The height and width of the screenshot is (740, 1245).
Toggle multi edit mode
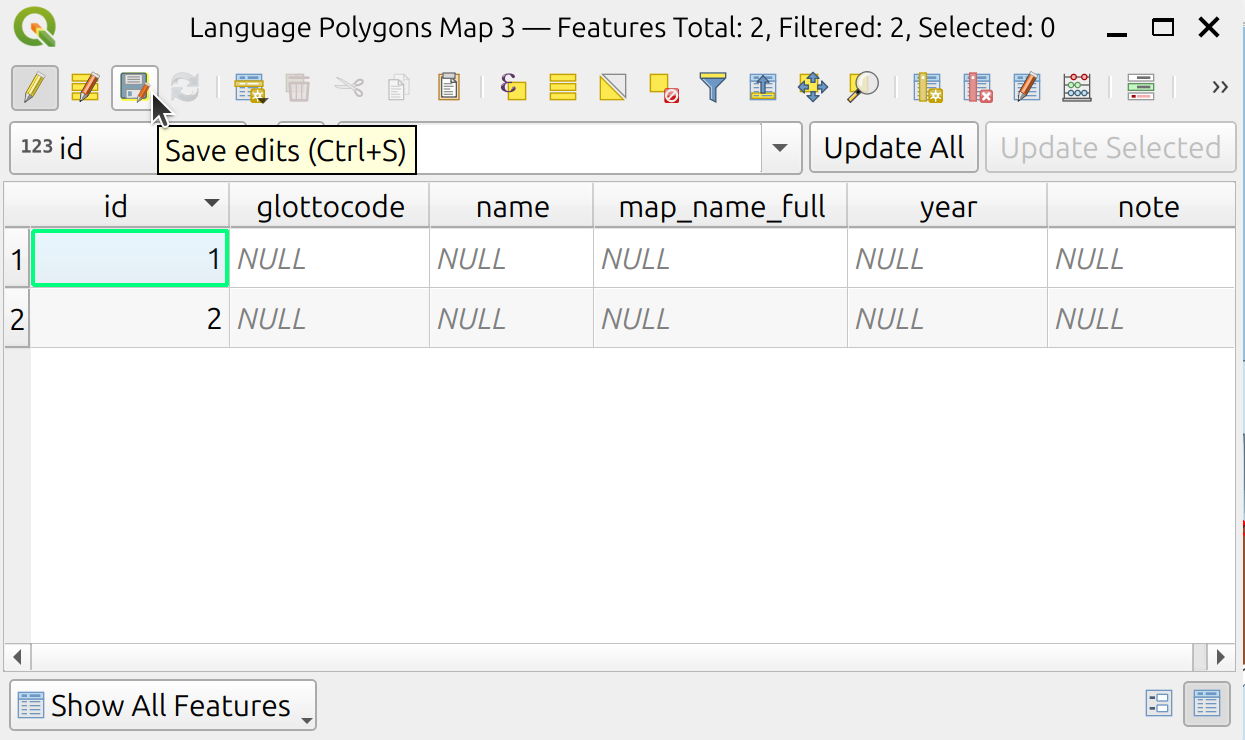(x=85, y=88)
